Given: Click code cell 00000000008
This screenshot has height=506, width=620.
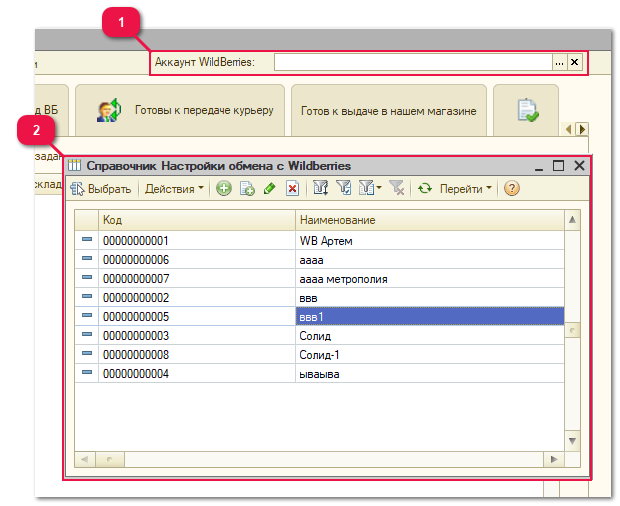Looking at the screenshot, I should tap(197, 355).
